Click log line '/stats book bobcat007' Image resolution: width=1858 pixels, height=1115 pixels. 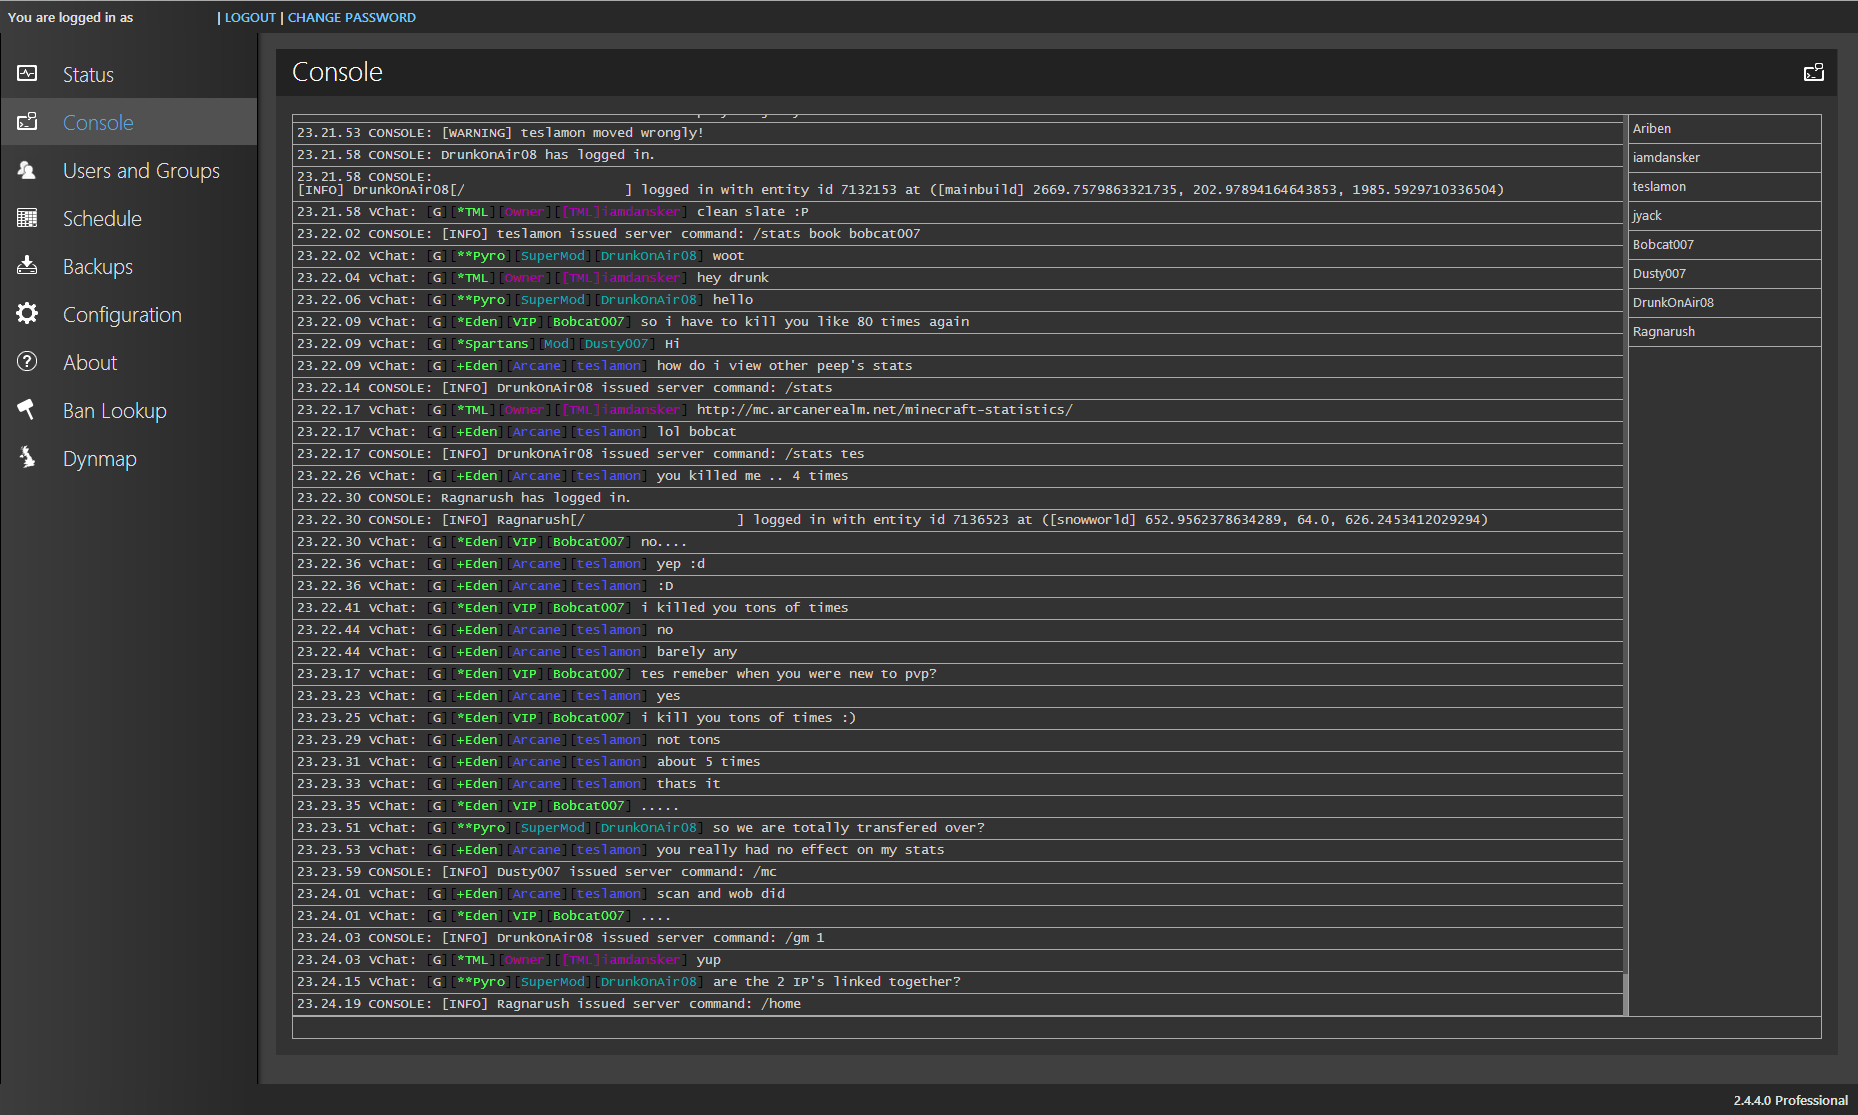click(957, 234)
